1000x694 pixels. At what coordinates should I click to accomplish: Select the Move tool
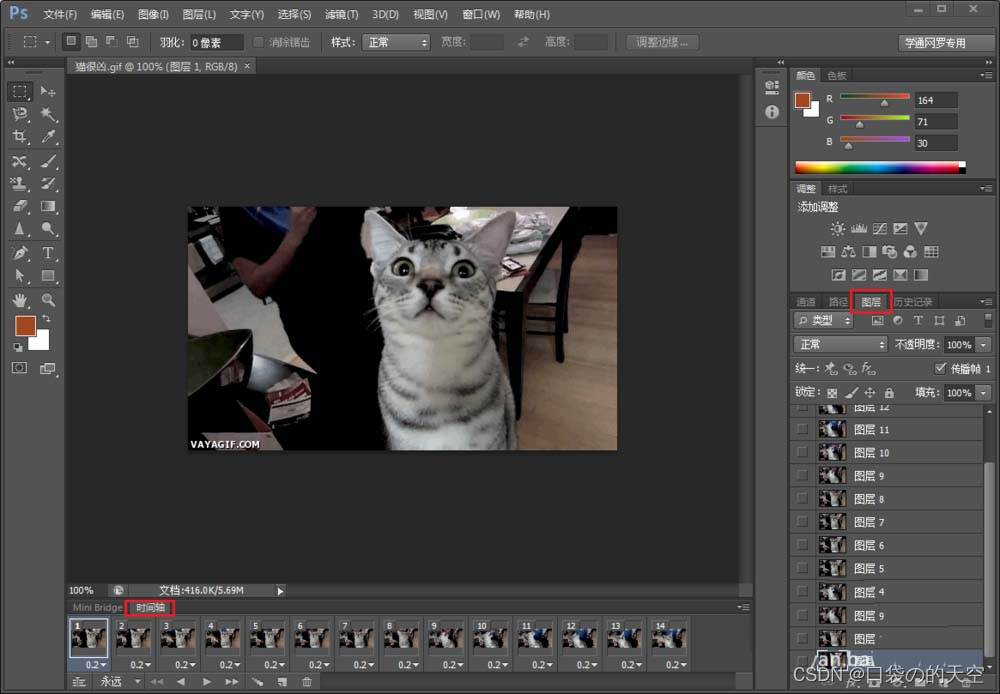pos(48,91)
